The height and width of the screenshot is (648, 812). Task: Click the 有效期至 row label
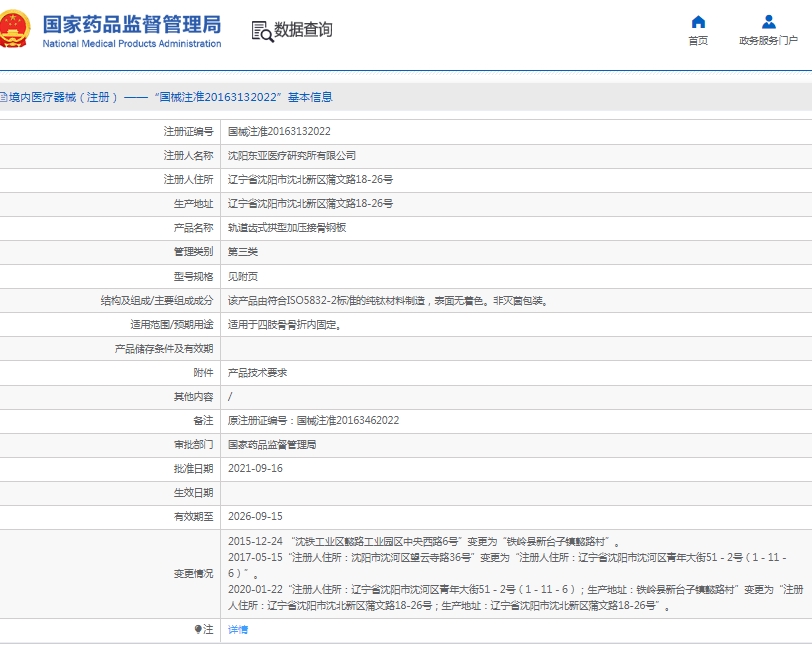(193, 516)
